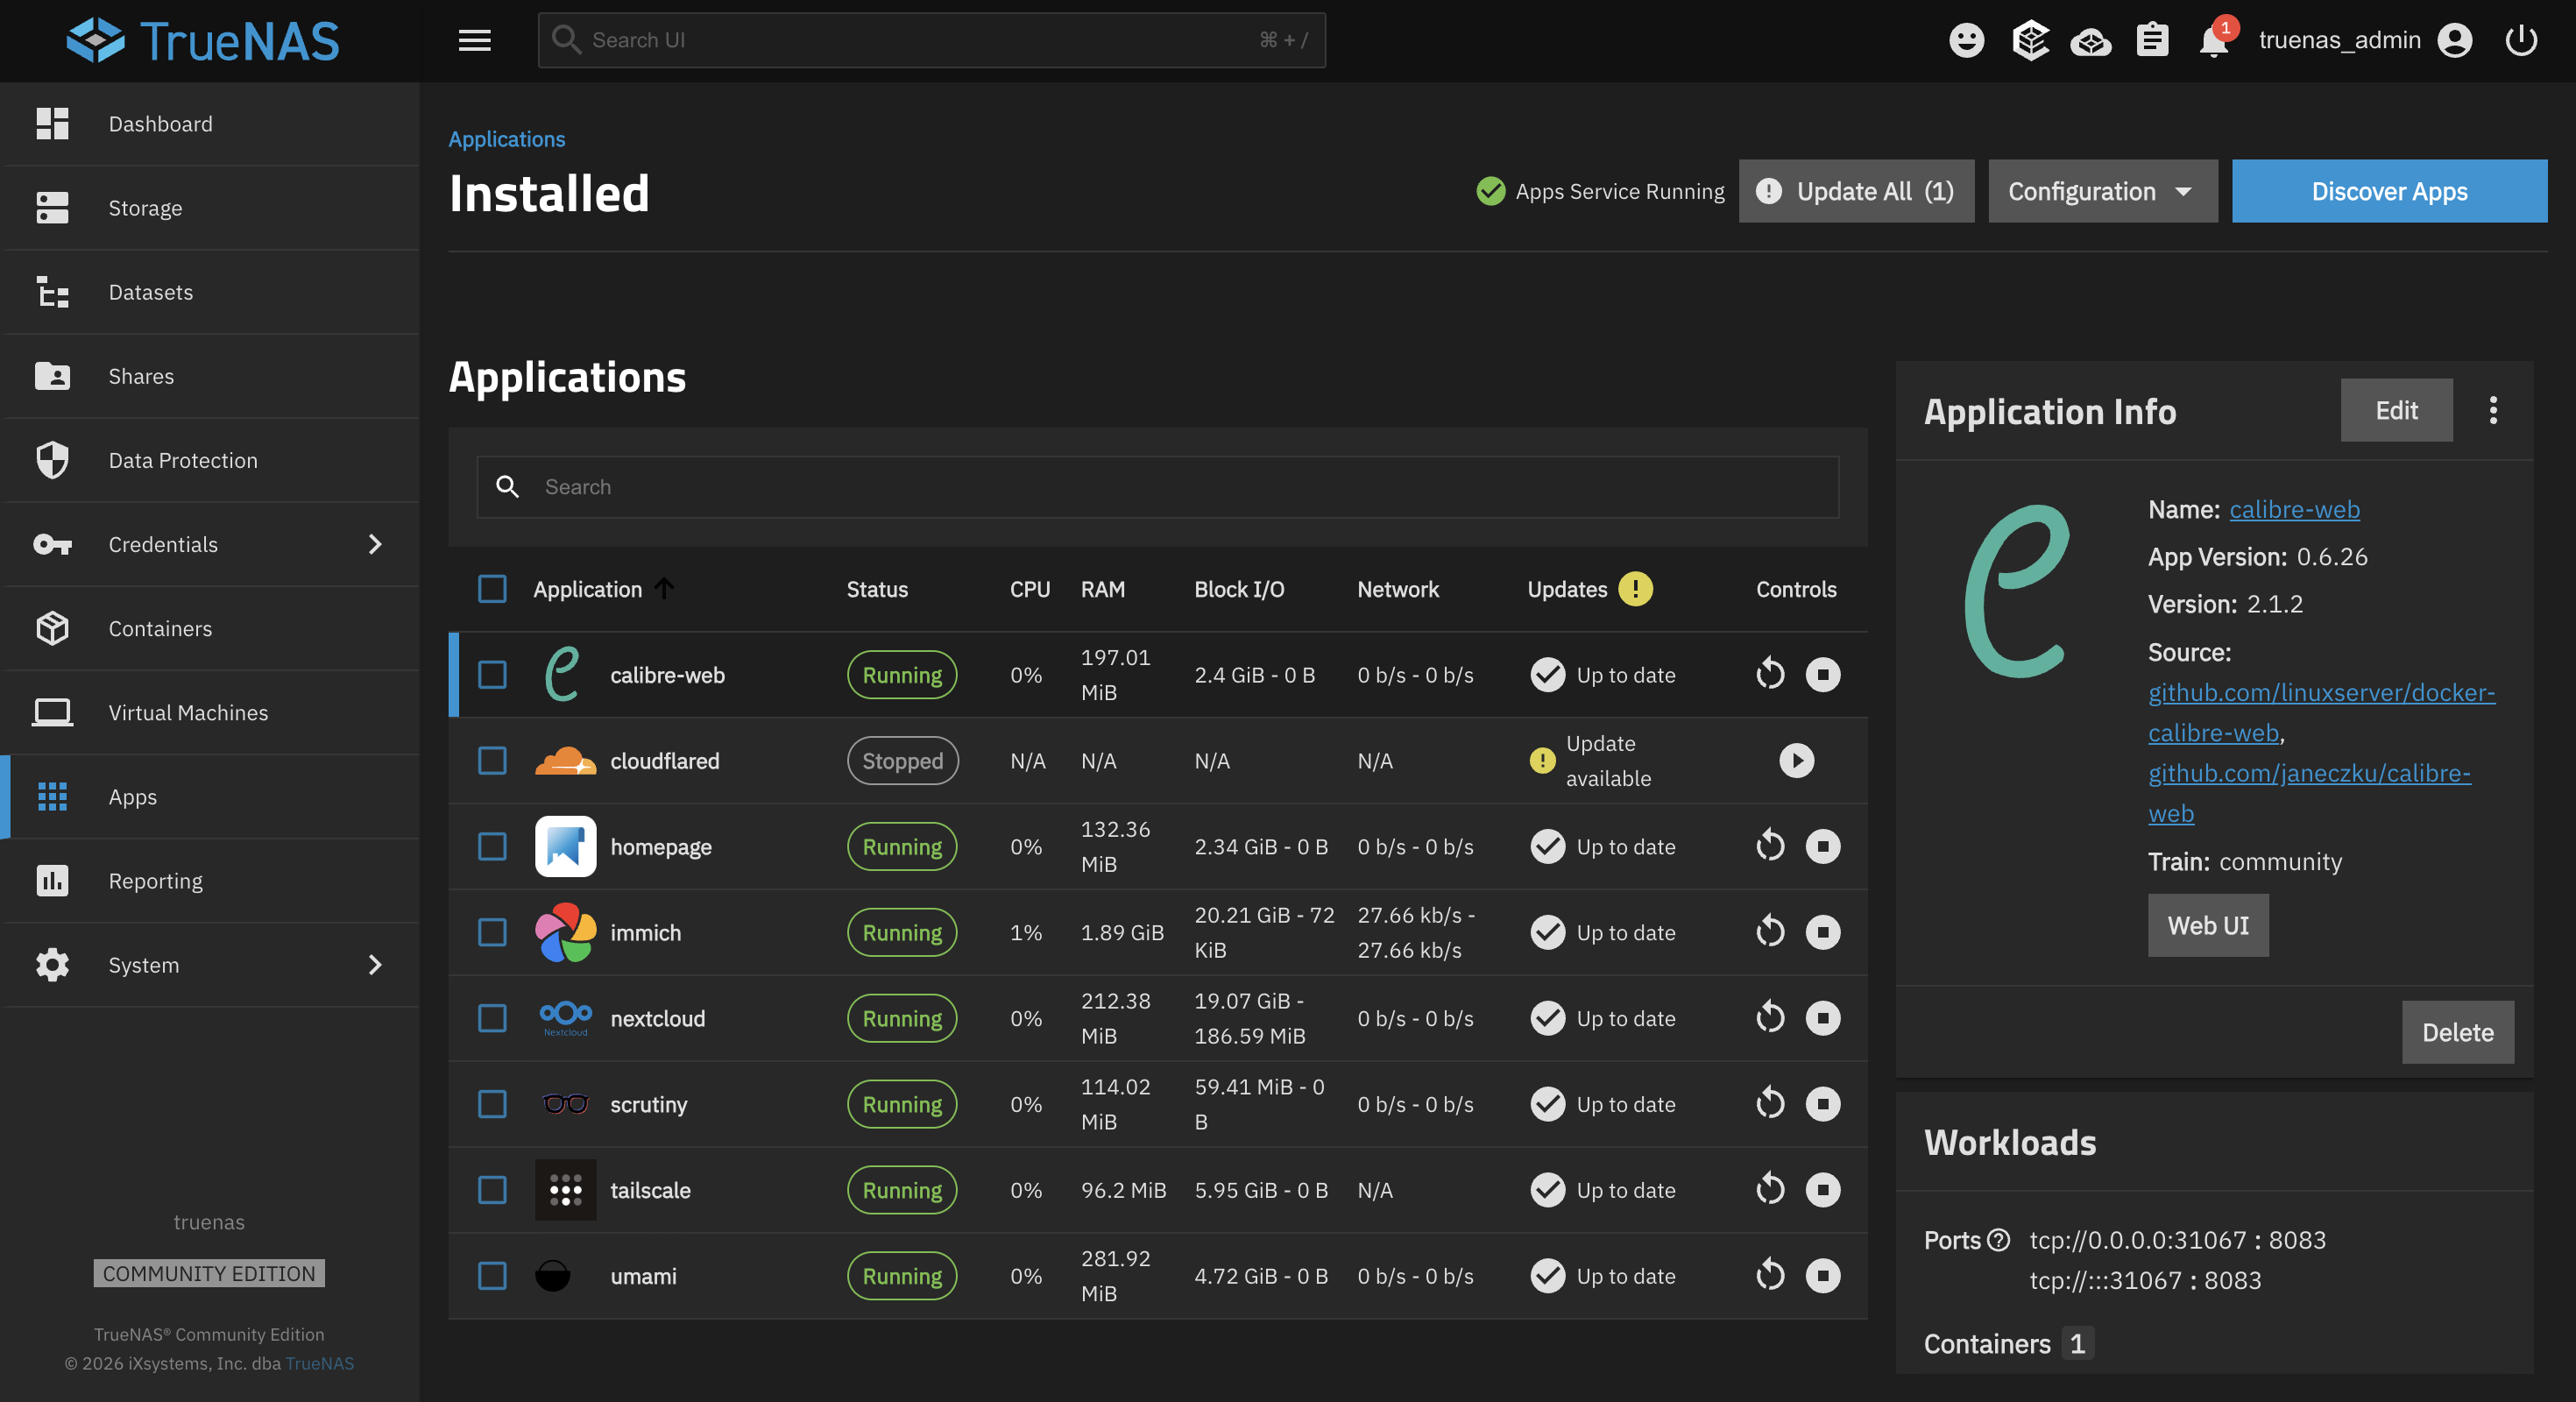Open the calibre-web Web UI
The image size is (2576, 1402).
pyautogui.click(x=2208, y=925)
